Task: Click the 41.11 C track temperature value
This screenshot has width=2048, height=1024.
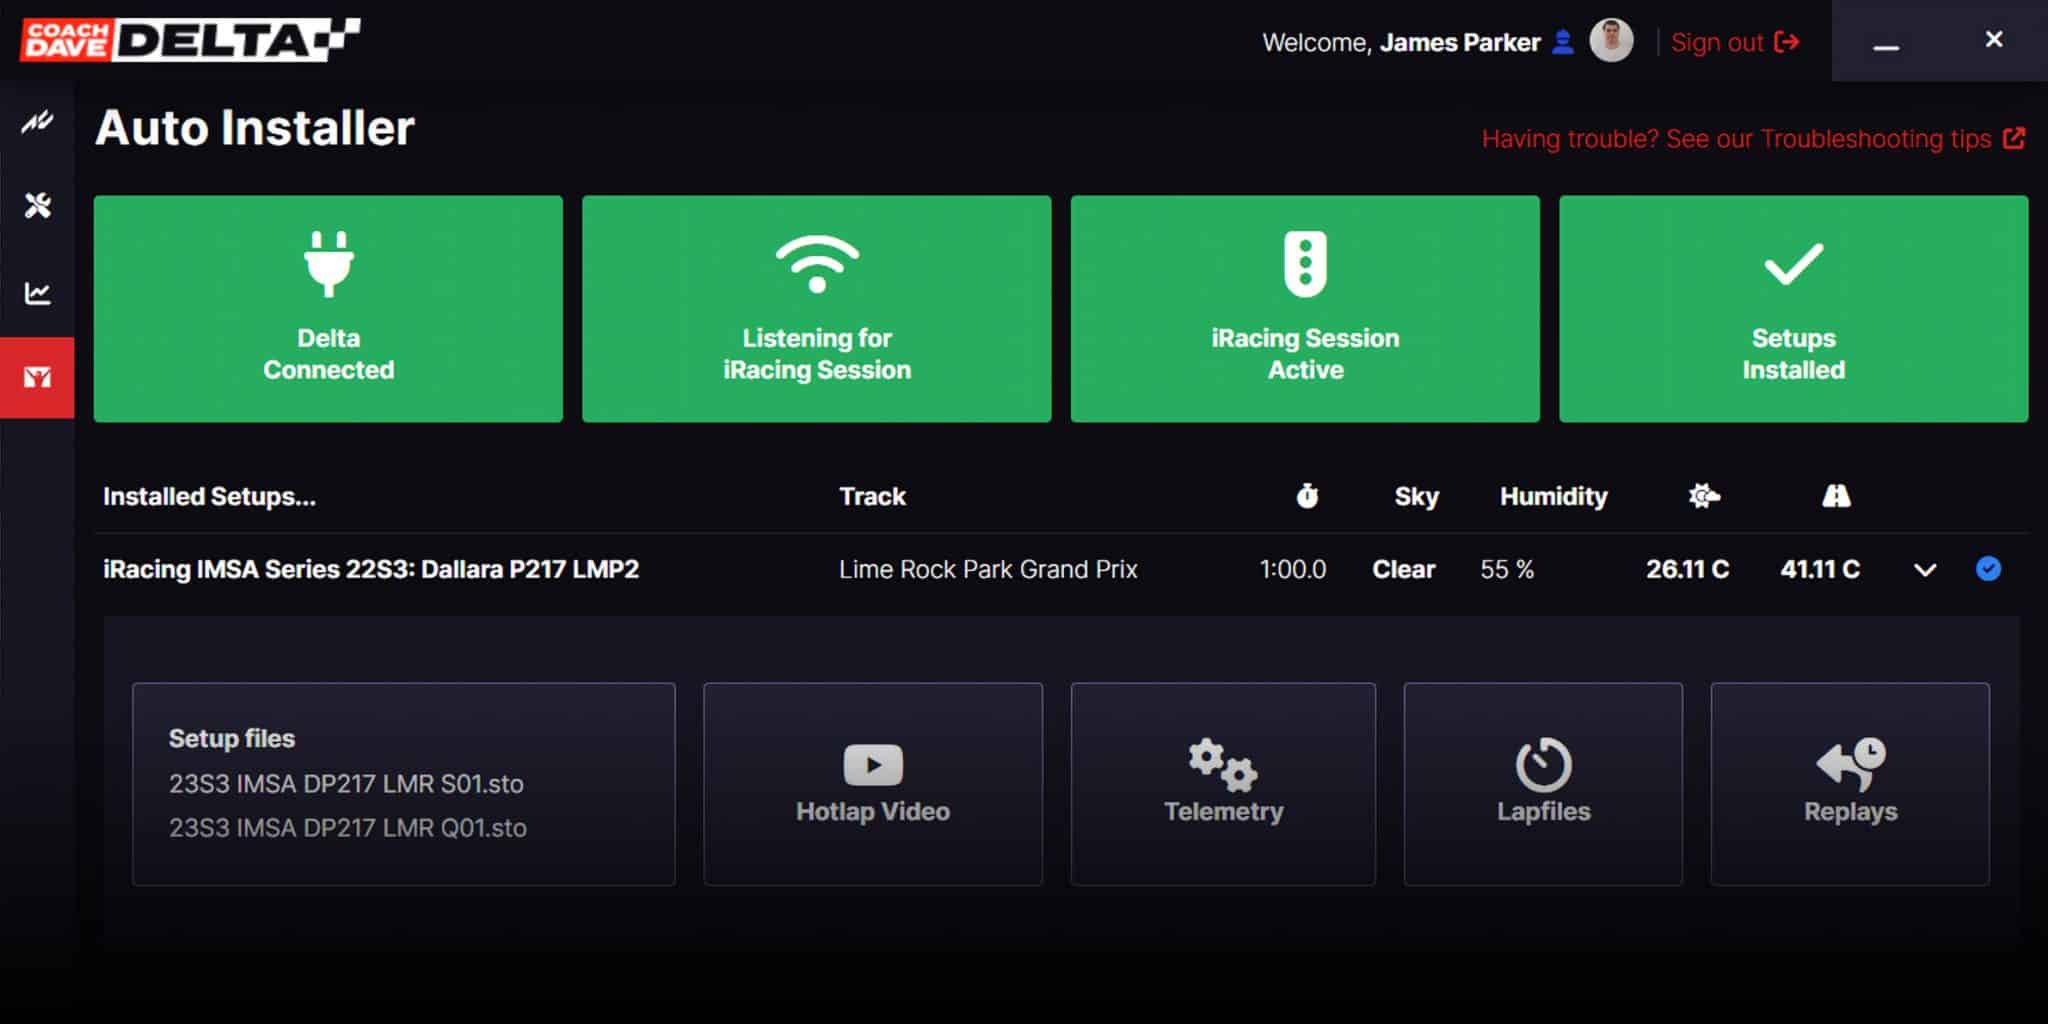Action: point(1820,569)
